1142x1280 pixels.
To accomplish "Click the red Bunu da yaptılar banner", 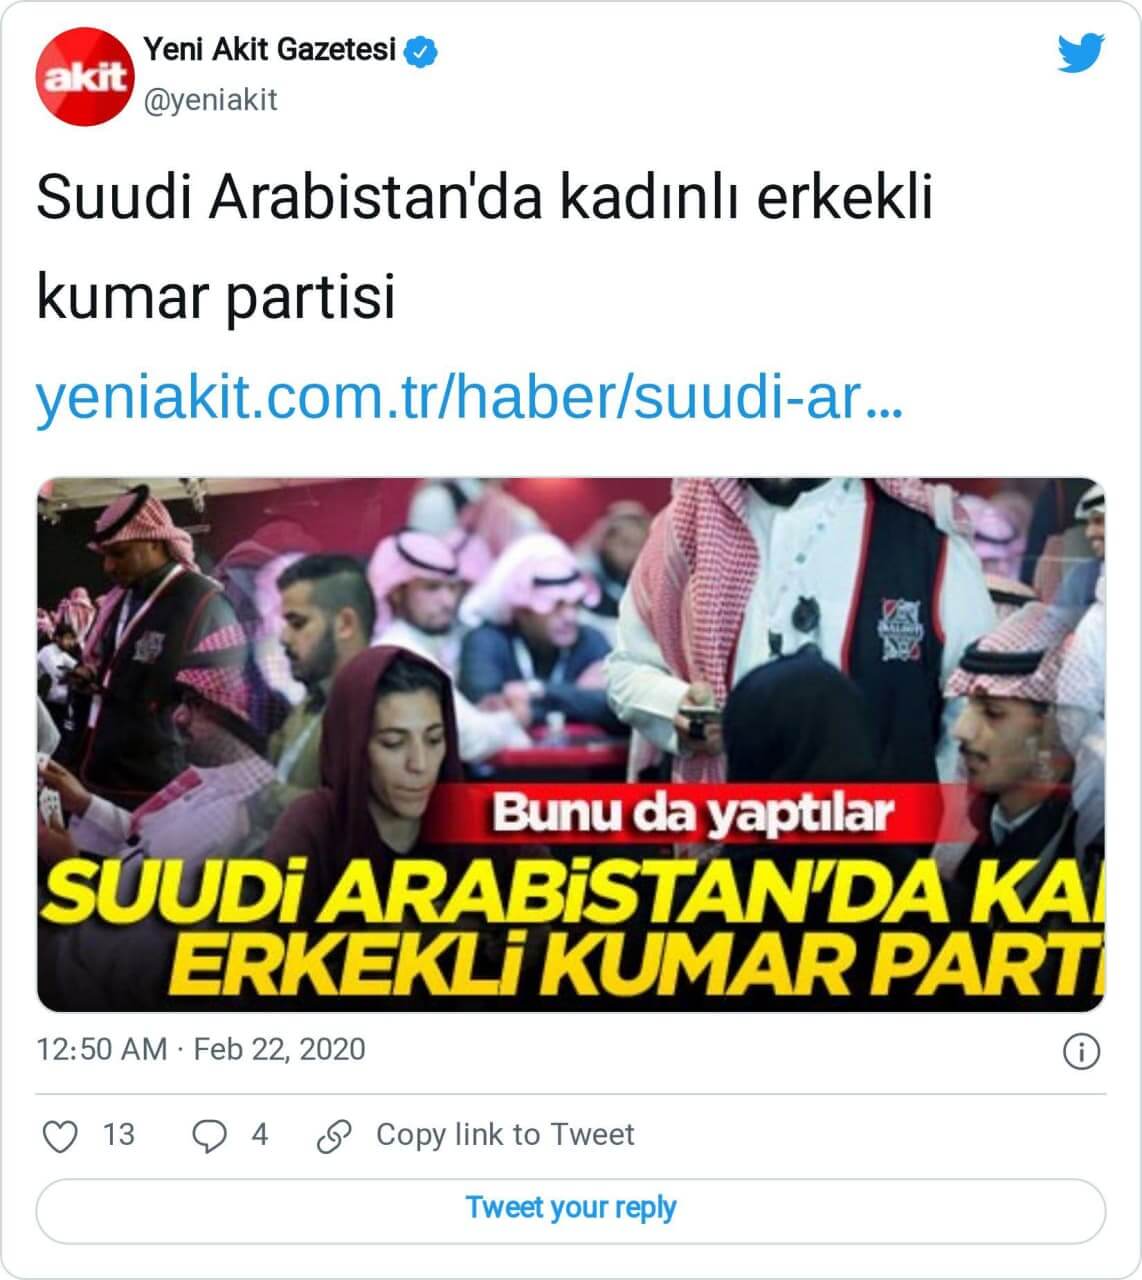I will pyautogui.click(x=692, y=812).
